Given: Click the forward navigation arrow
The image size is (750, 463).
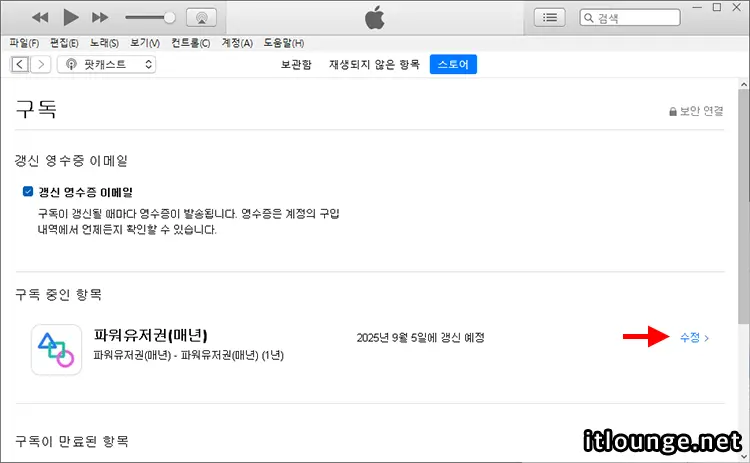Looking at the screenshot, I should click(41, 64).
